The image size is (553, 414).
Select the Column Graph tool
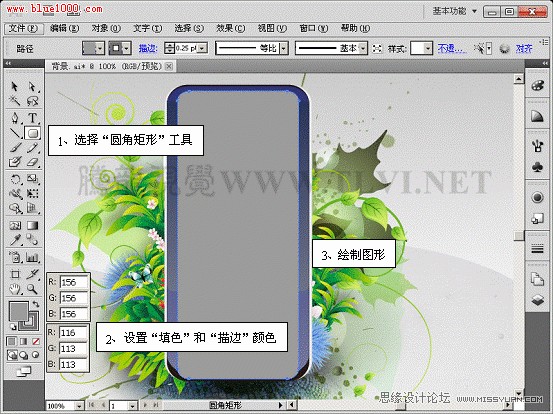coord(32,257)
